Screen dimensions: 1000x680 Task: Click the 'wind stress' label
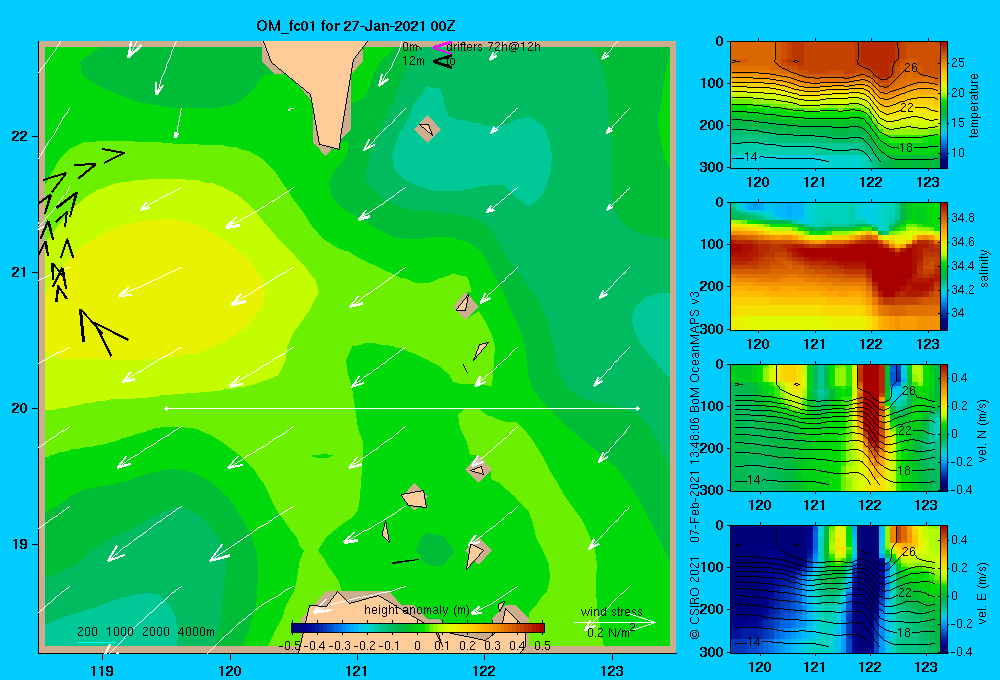tap(612, 611)
